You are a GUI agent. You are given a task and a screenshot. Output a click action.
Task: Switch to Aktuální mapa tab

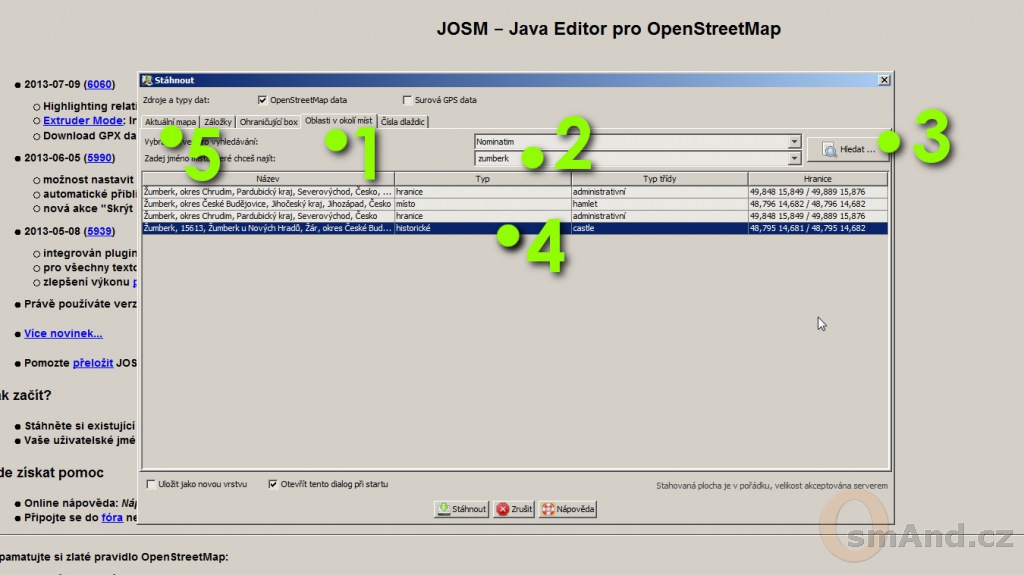click(170, 122)
